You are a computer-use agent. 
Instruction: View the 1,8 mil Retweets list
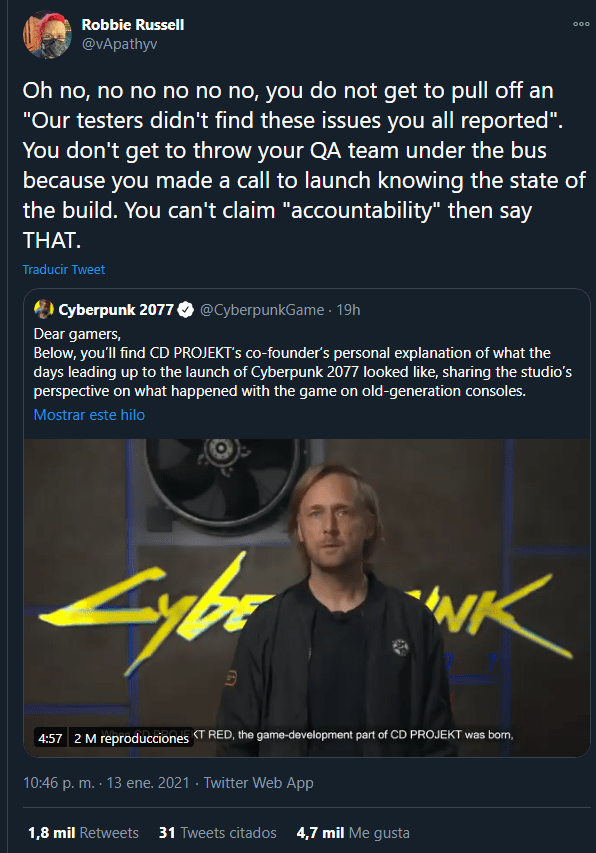pyautogui.click(x=83, y=833)
